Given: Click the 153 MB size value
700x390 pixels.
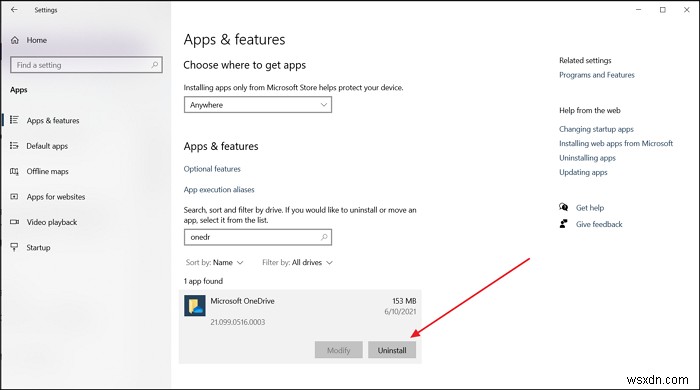Looking at the screenshot, I should (404, 301).
